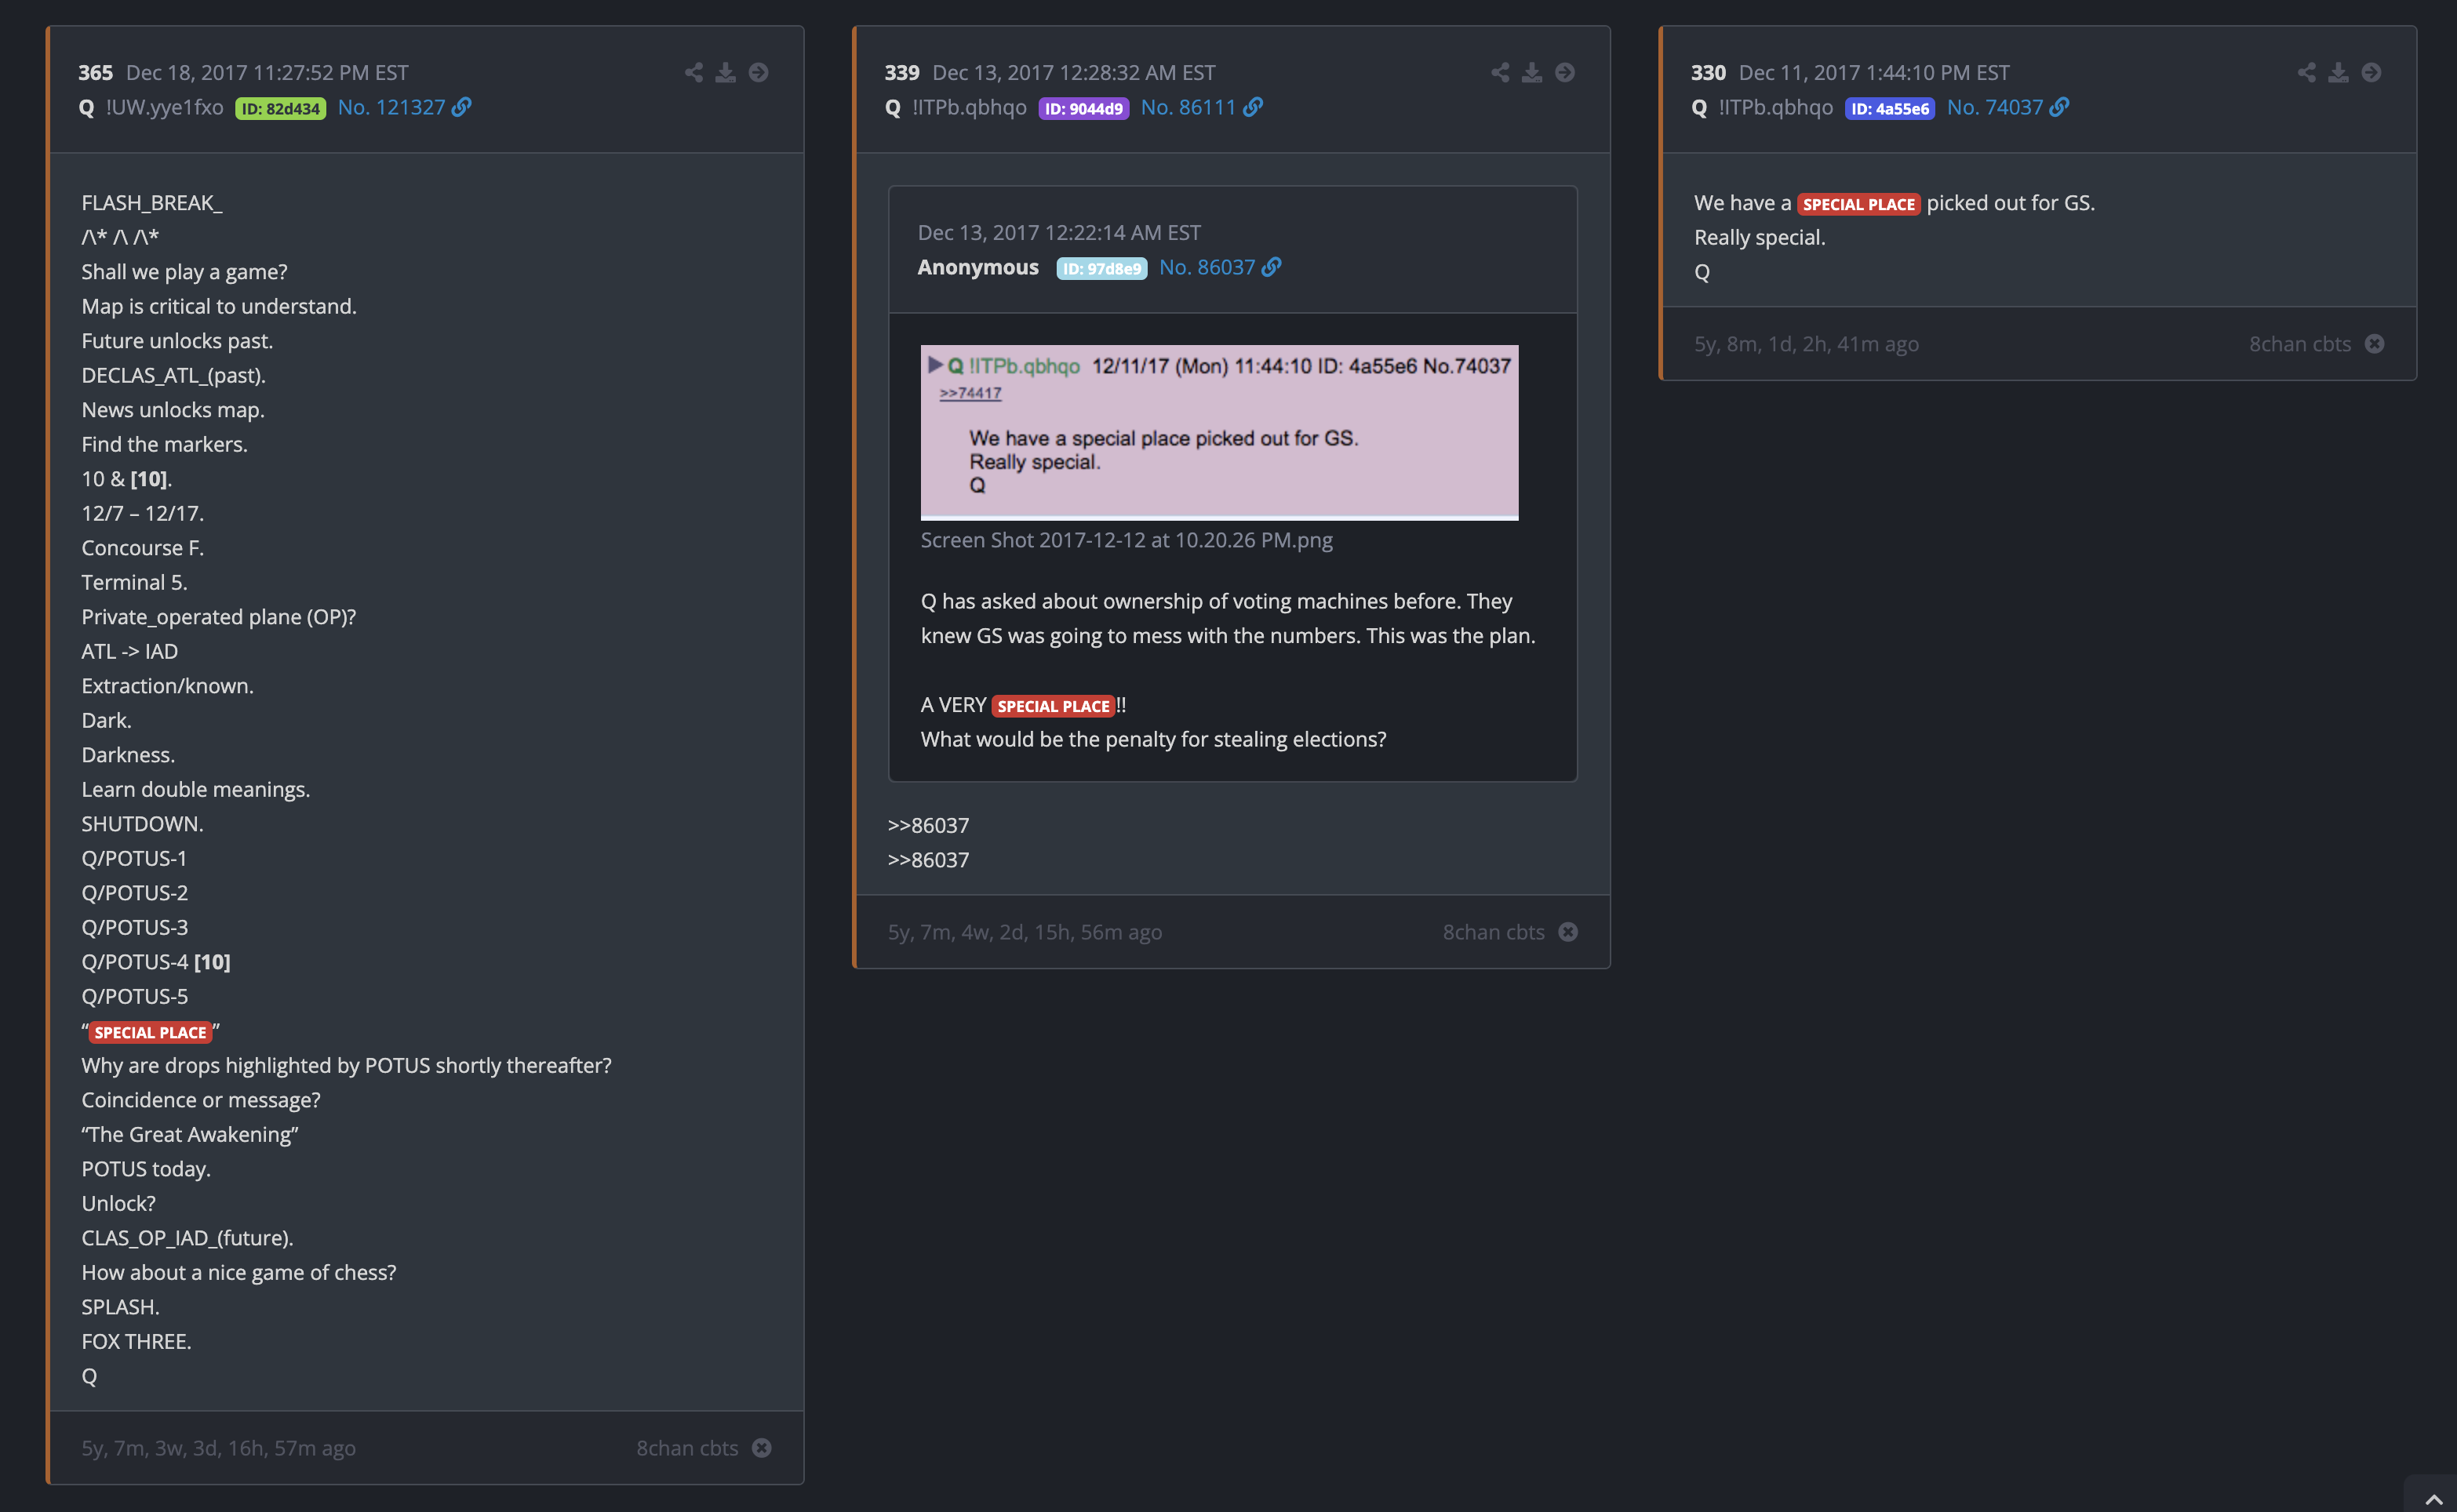Click the share icon on post 365
The image size is (2457, 1512).
coord(693,73)
